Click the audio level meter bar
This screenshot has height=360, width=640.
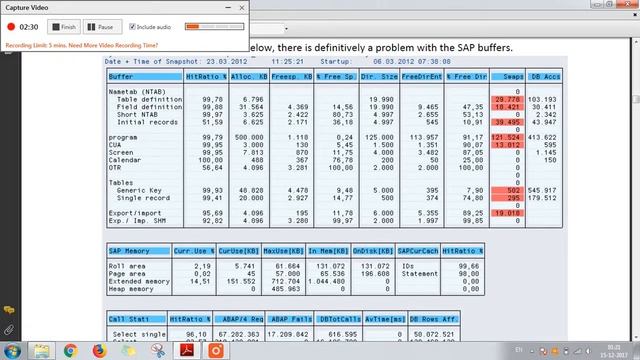tap(214, 27)
